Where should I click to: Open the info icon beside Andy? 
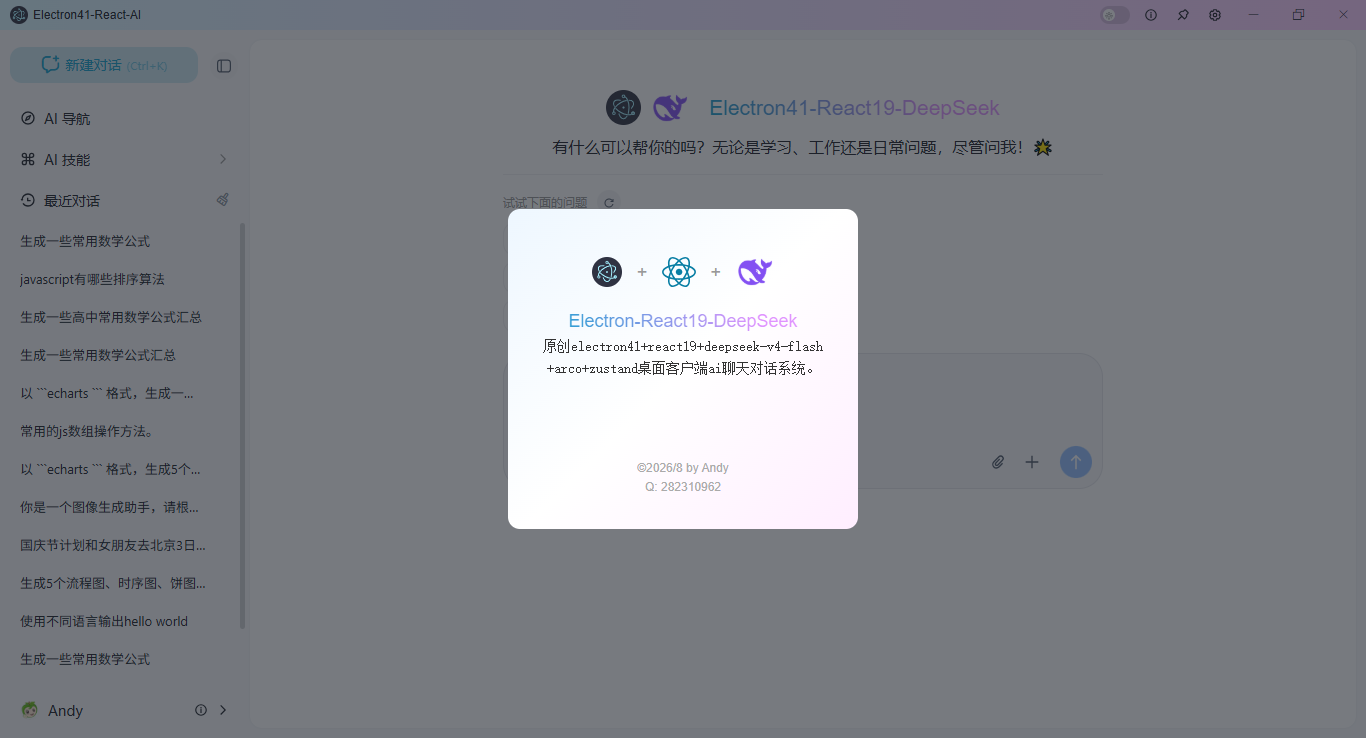[x=201, y=710]
